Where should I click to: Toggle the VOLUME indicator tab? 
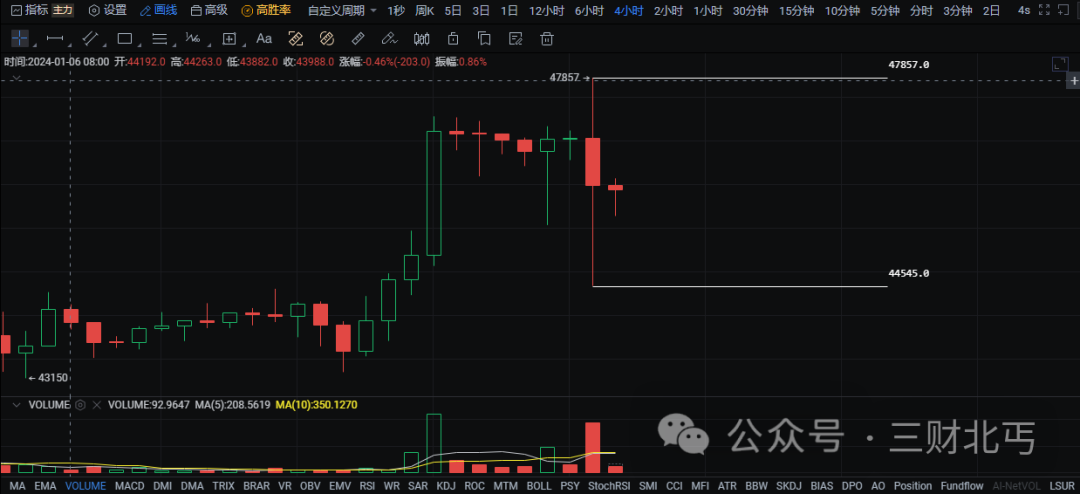tap(85, 486)
